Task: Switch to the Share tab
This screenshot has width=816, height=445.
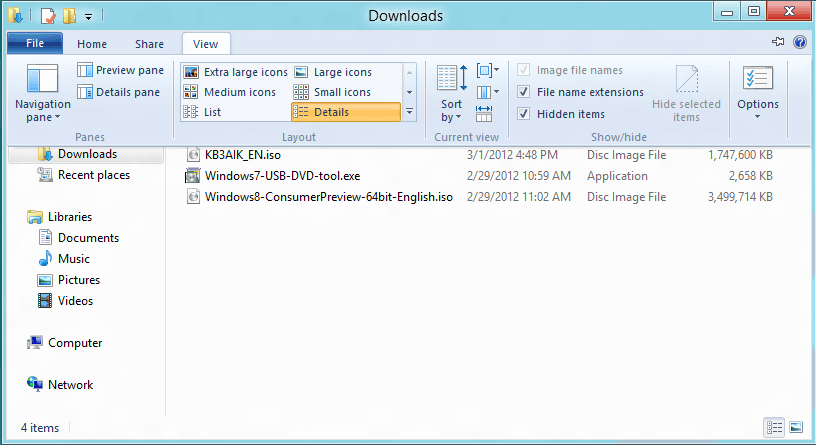Action: tap(149, 44)
